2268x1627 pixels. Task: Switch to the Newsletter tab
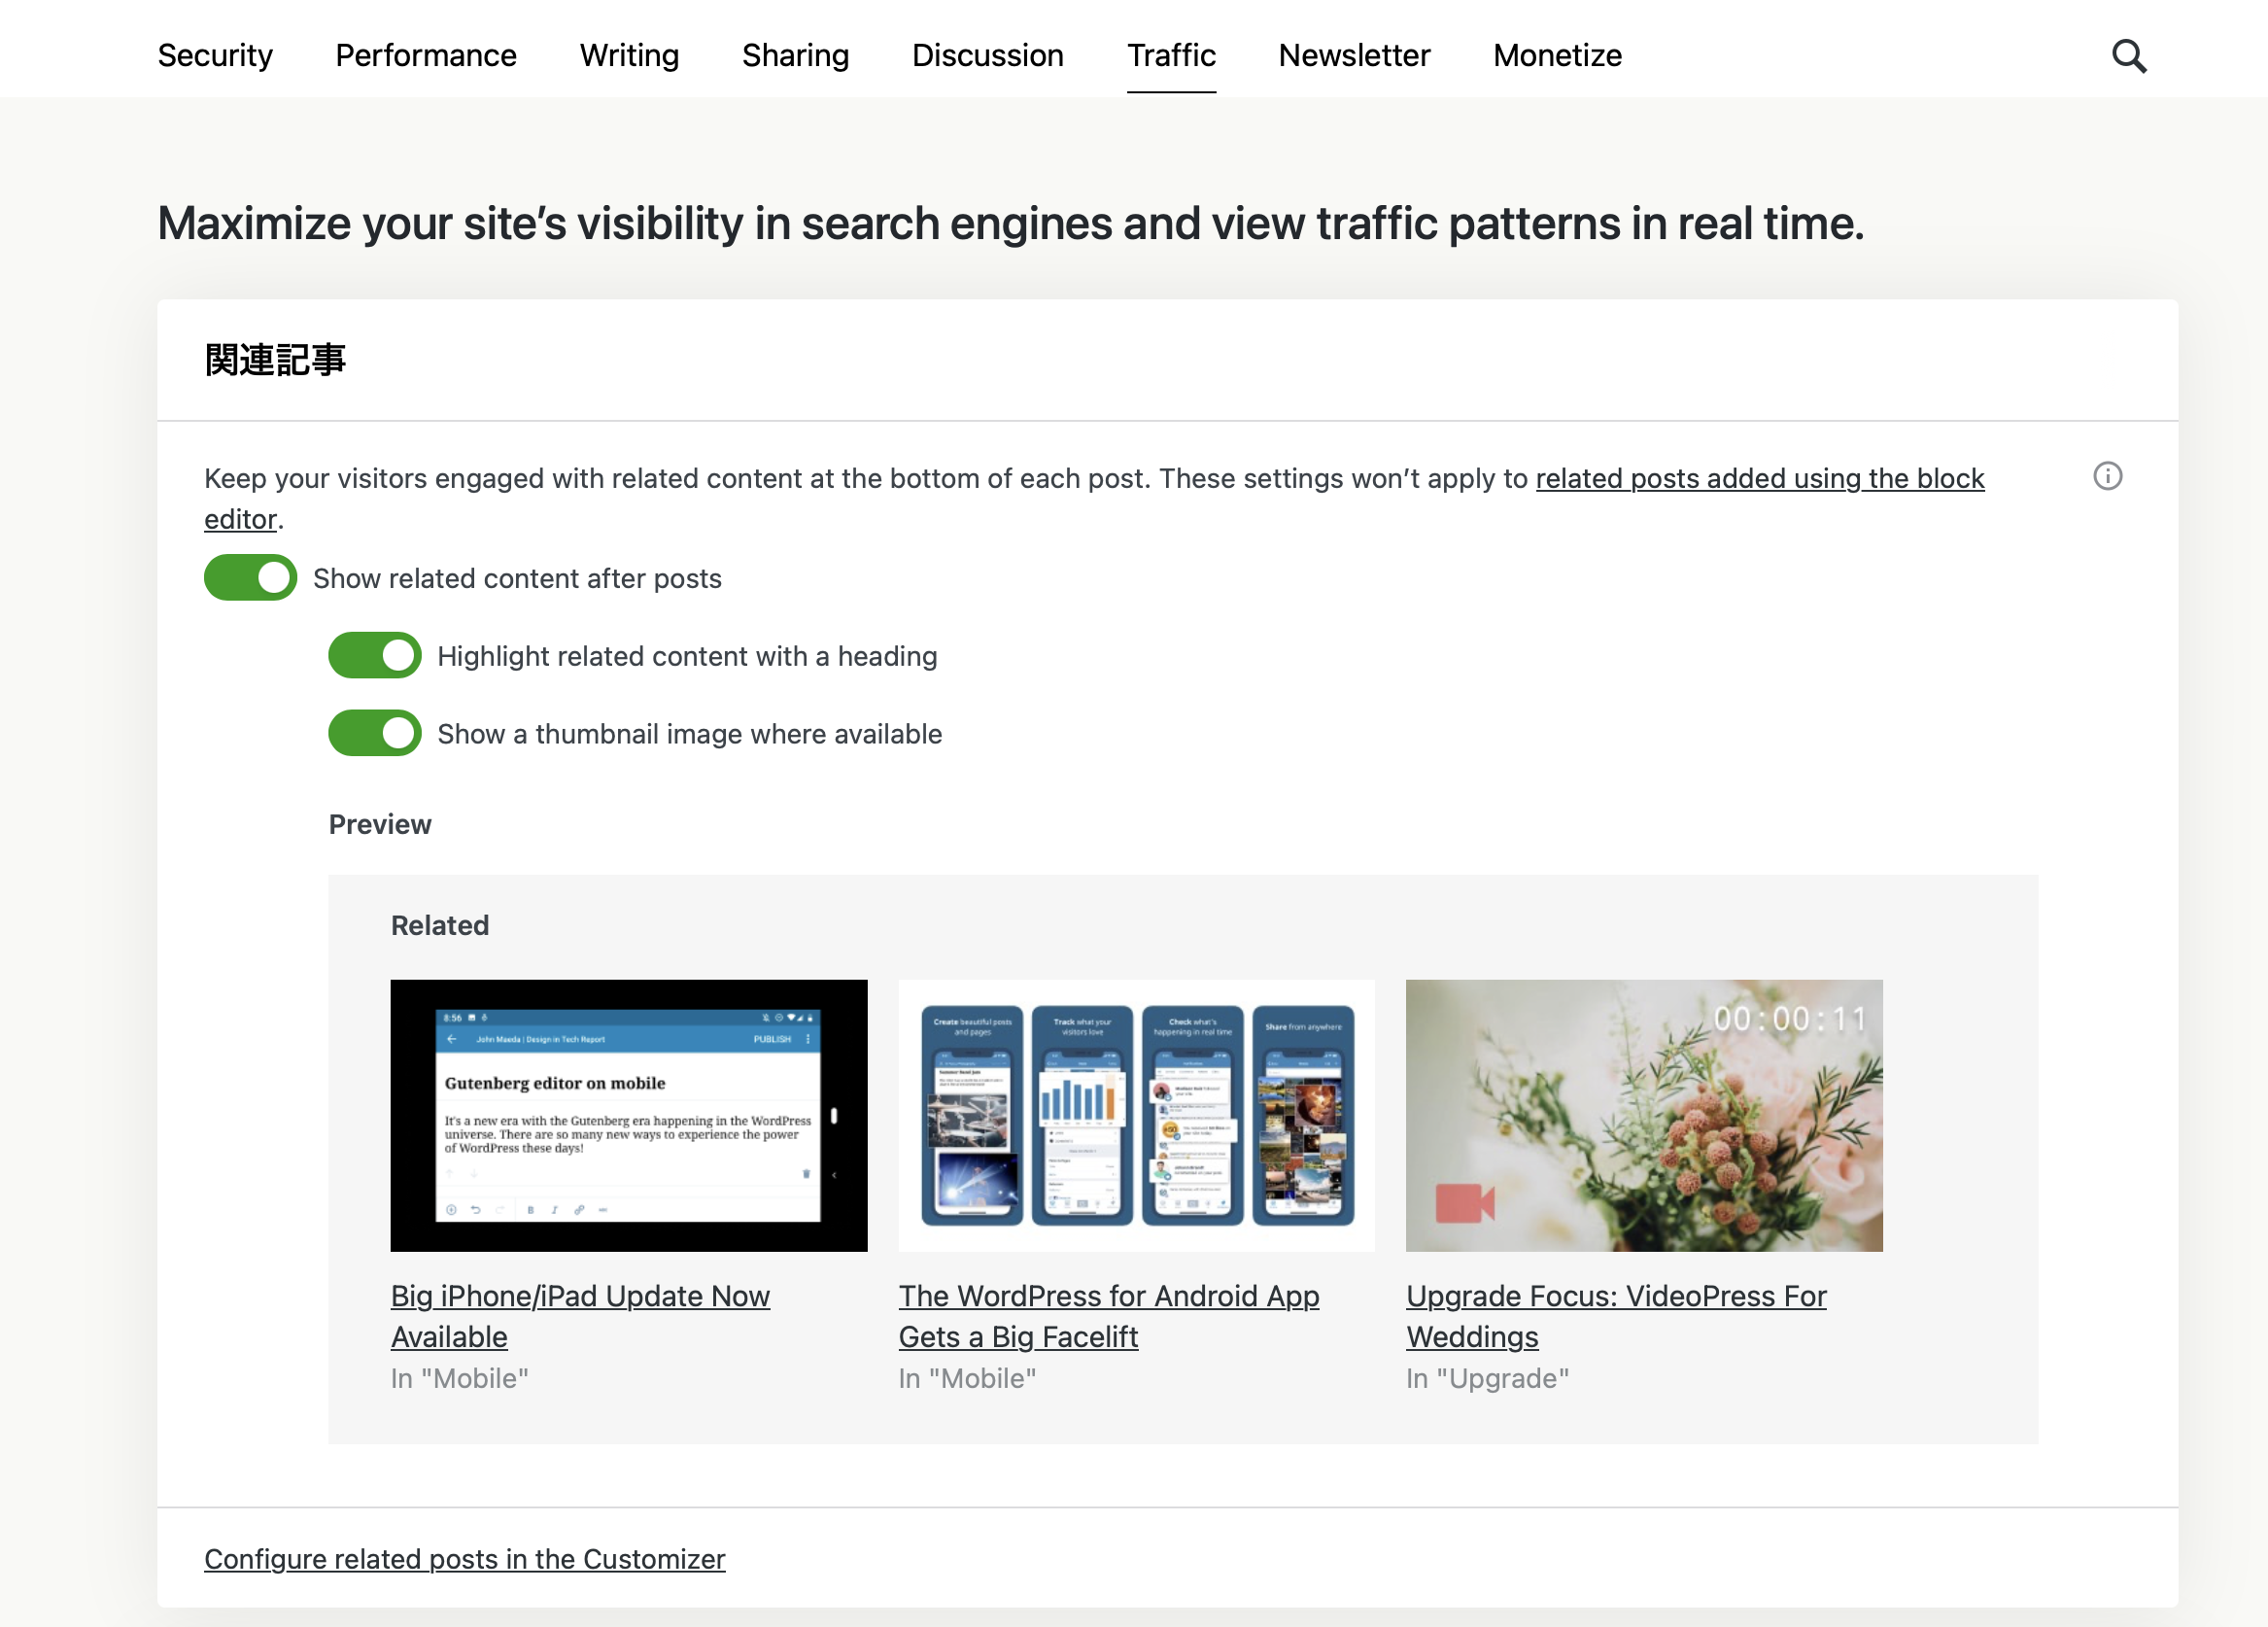[1354, 56]
